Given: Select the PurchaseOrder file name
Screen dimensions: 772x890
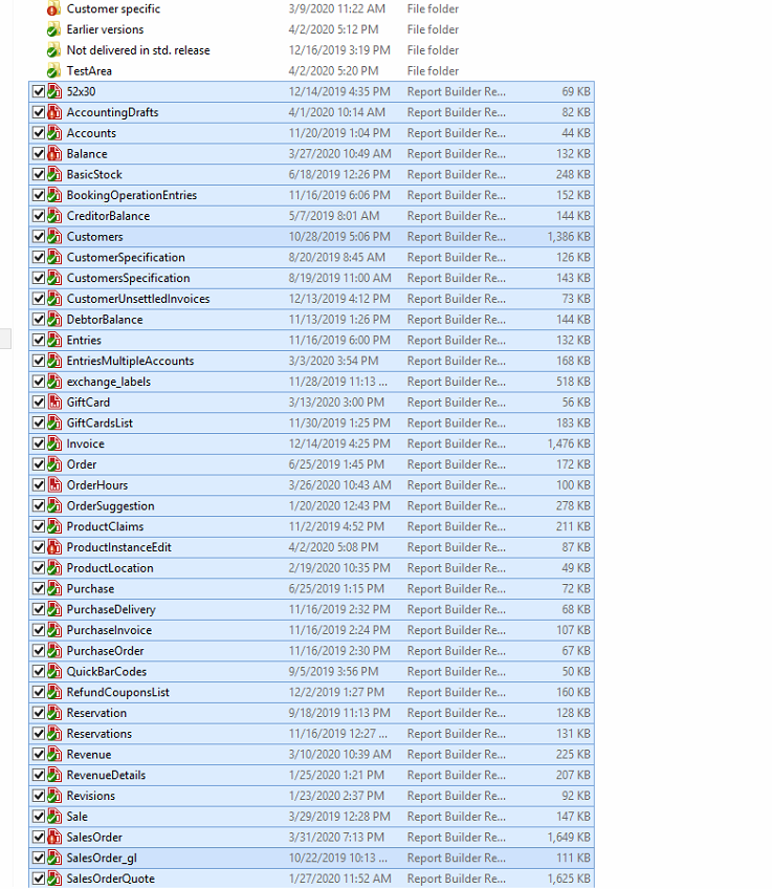Looking at the screenshot, I should coord(105,651).
